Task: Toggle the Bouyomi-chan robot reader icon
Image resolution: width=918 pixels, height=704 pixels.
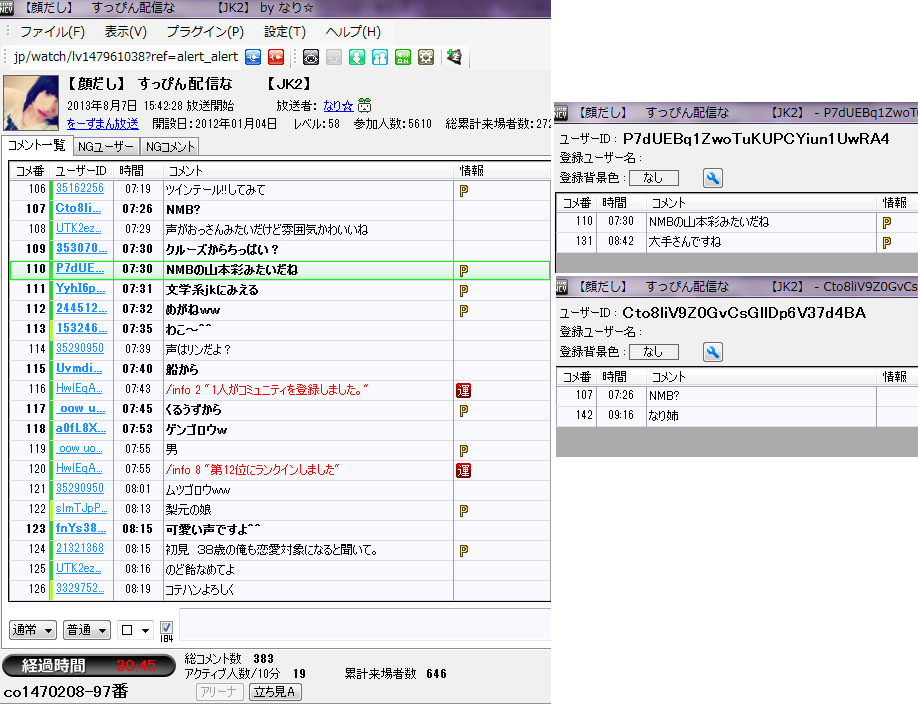Action: tap(311, 57)
